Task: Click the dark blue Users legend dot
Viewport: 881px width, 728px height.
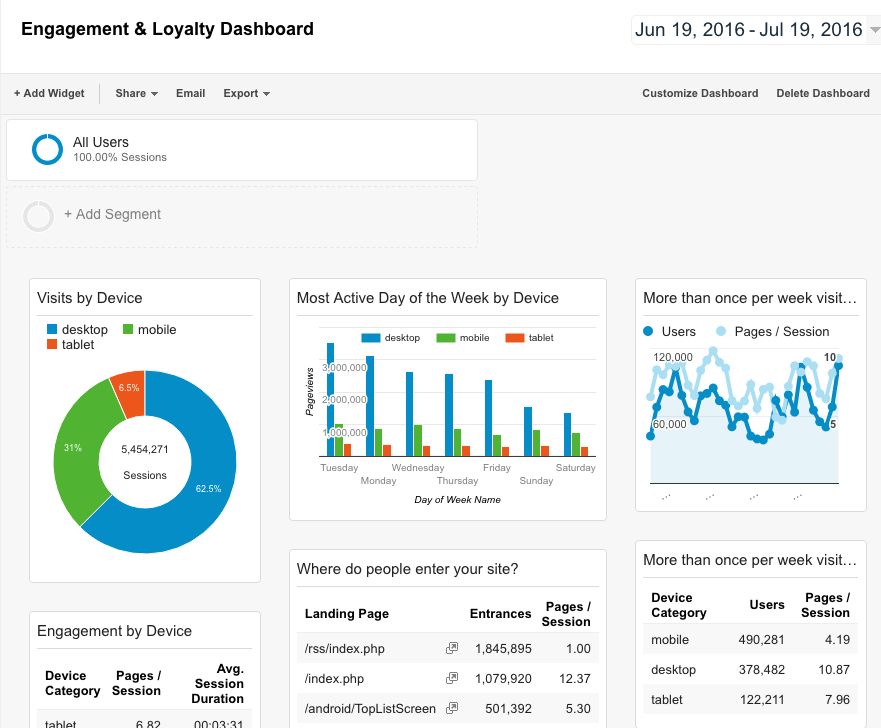Action: pos(649,332)
